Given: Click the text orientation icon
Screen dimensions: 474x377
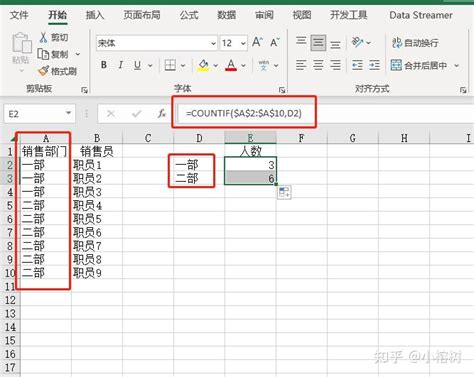Looking at the screenshot, I should tap(357, 42).
